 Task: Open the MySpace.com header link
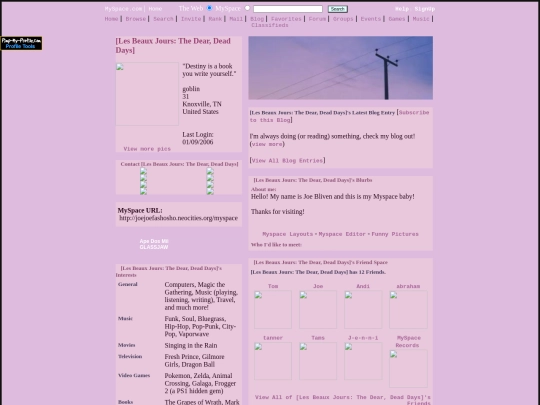(x=123, y=9)
